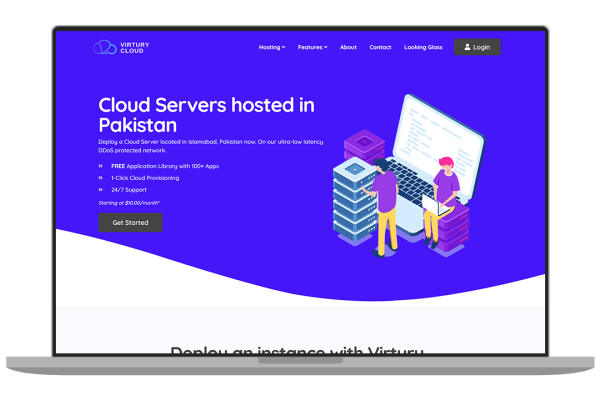Click the double-arrow bullet beside 1-Click Cloud Provisioning
The image size is (600, 400).
click(101, 178)
